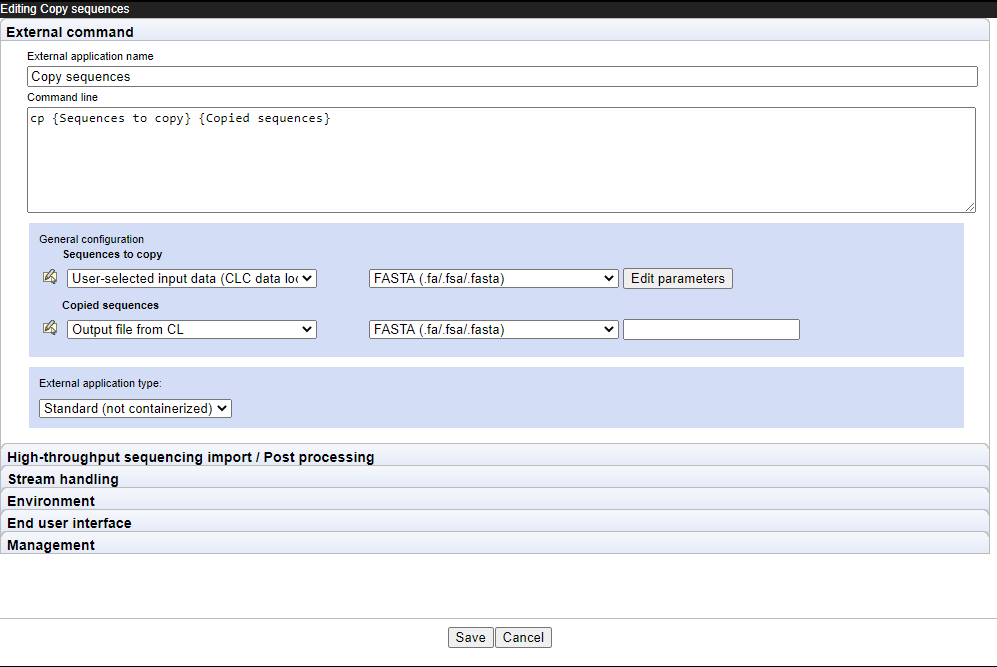Open the Output file from CL dropdown
This screenshot has height=667, width=997.
[x=191, y=329]
